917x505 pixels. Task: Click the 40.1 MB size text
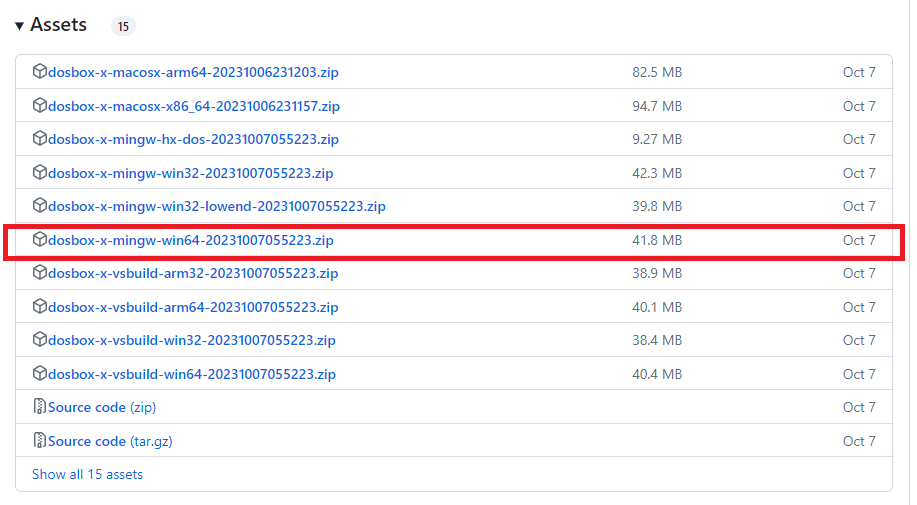(x=657, y=307)
